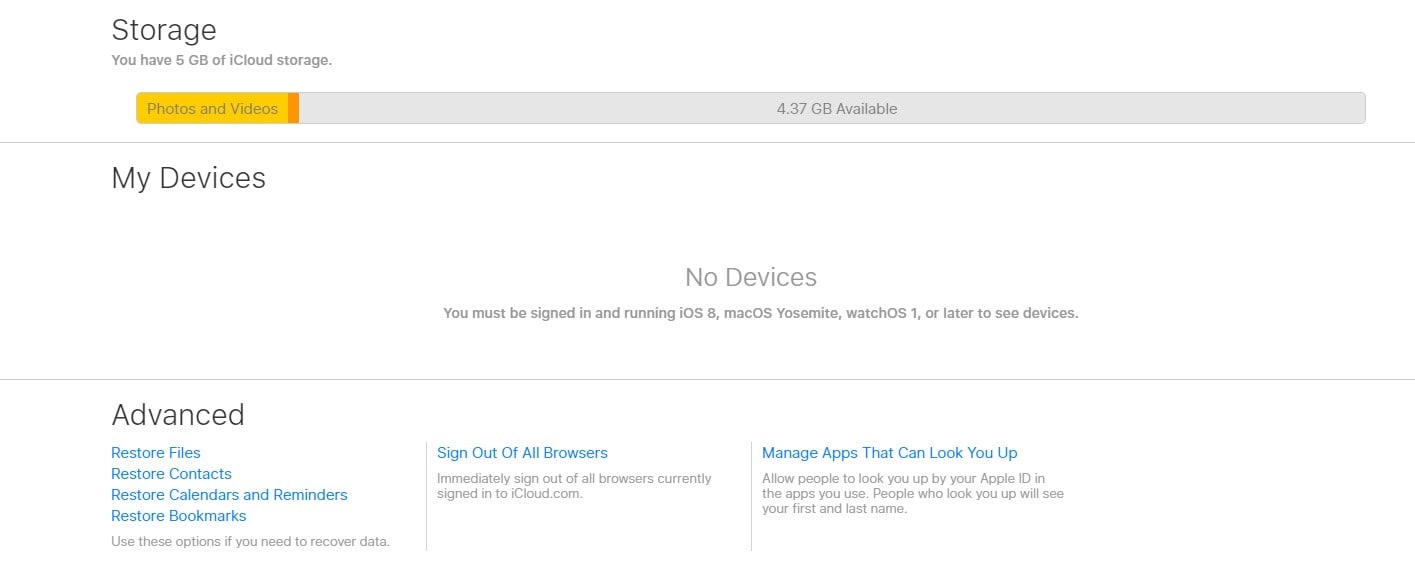Click the 4.37 GB Available bar area
This screenshot has height=579, width=1415.
832,108
